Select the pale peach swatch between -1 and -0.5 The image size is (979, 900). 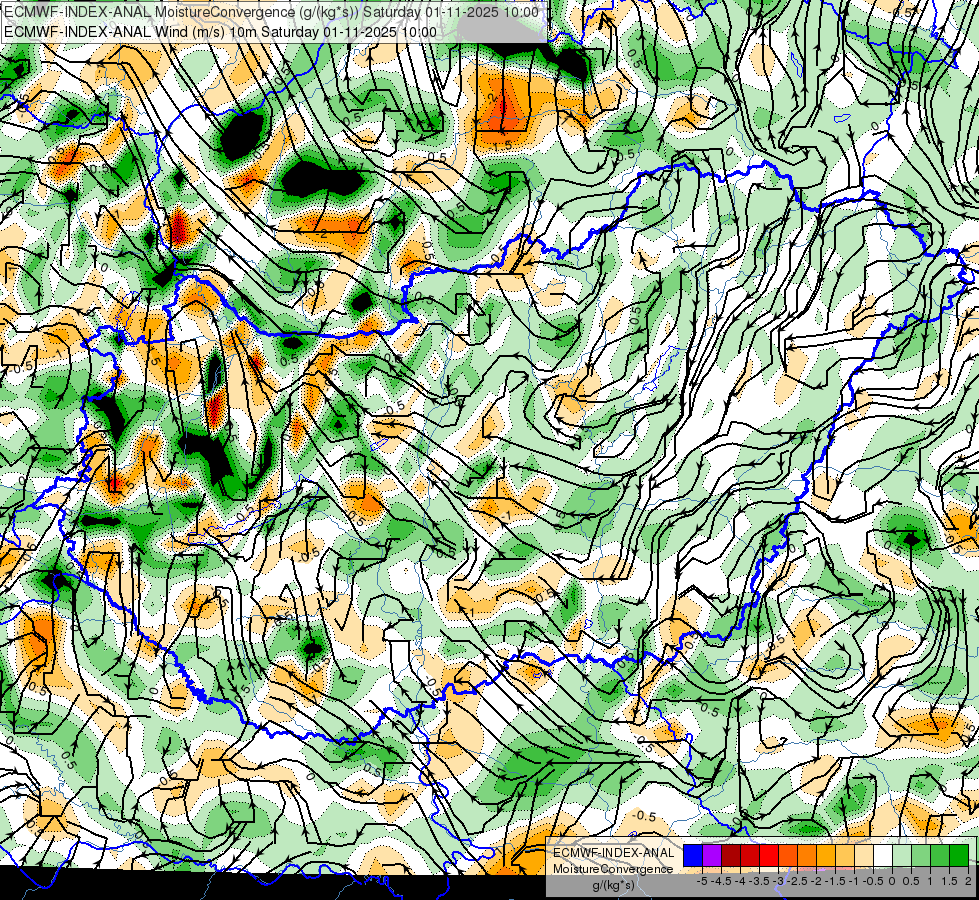pos(864,855)
